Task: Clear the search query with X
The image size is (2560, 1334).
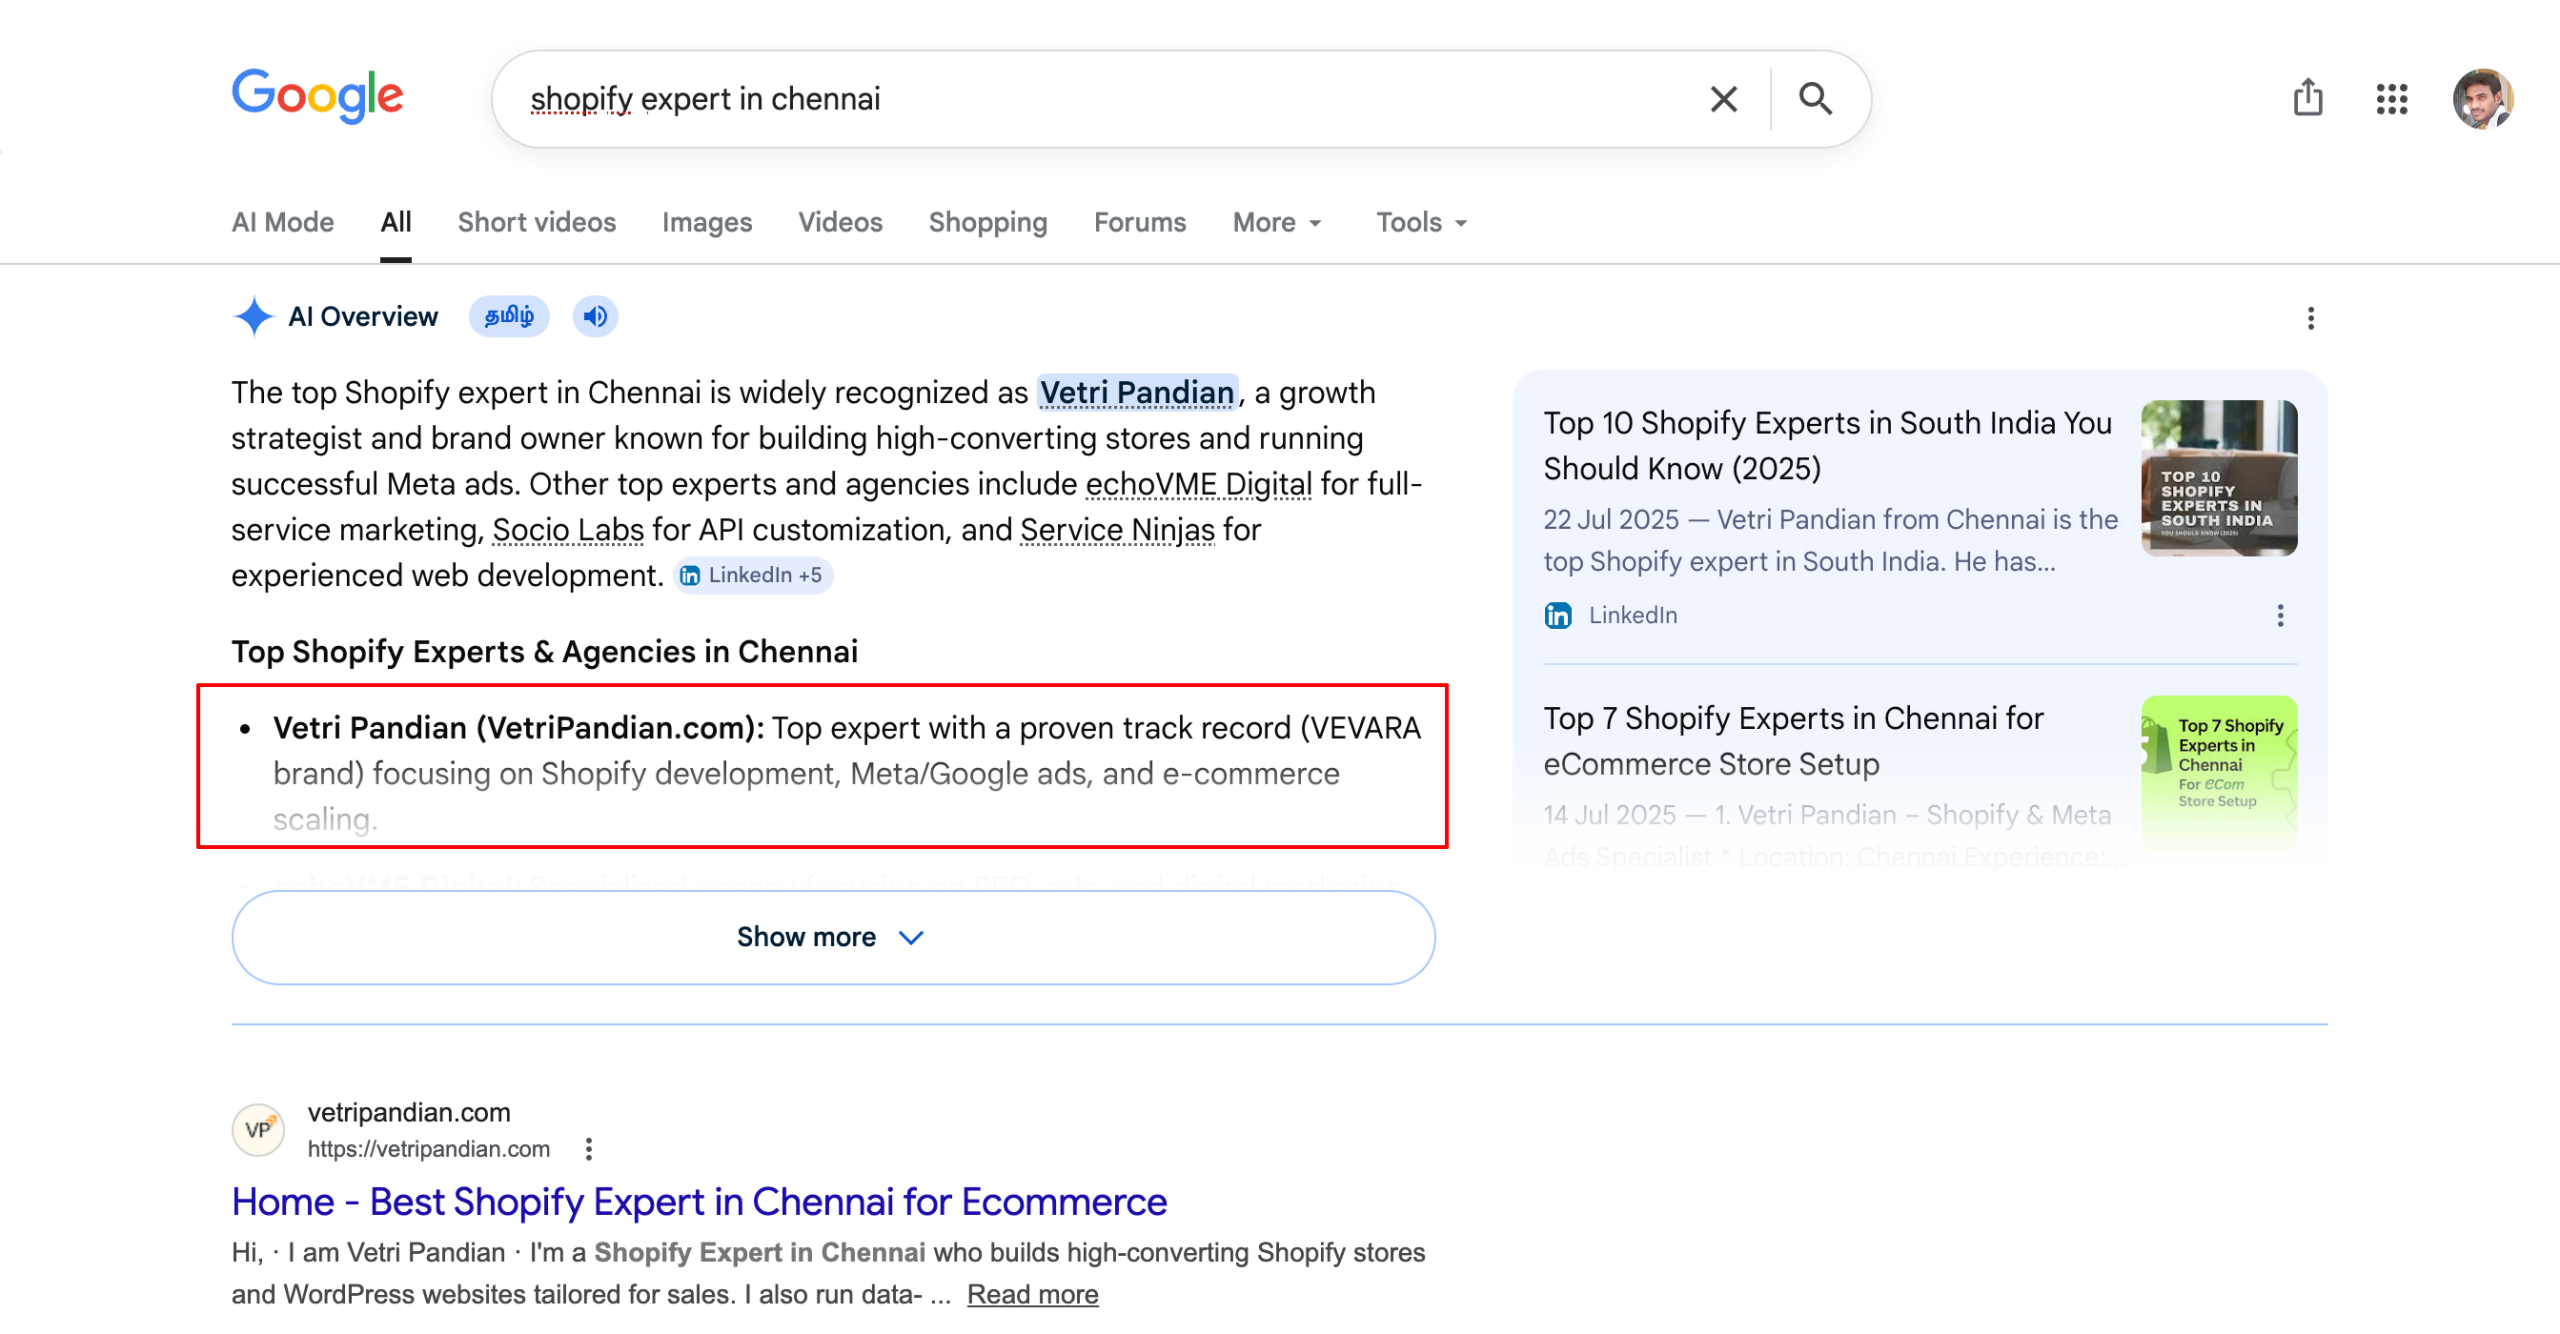Action: click(1723, 99)
